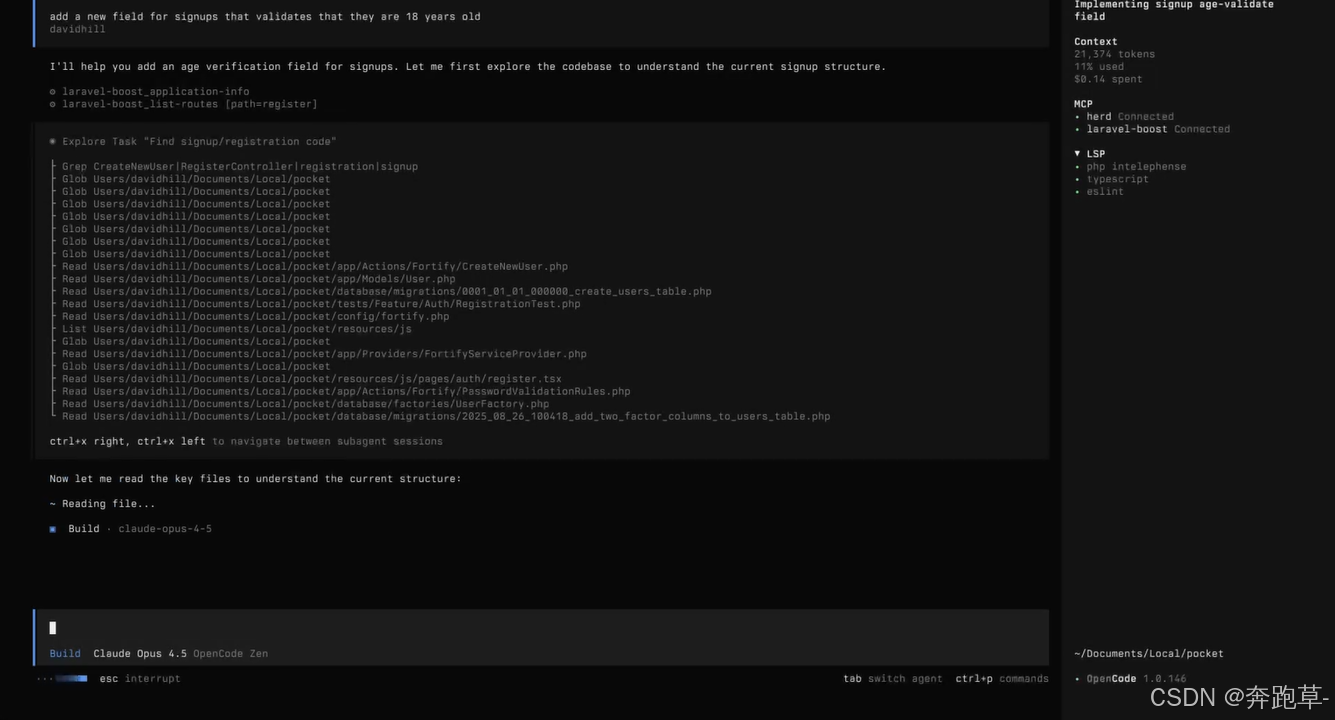Open the Claude Opus 4.5 model selector
This screenshot has width=1335, height=720.
[140, 654]
